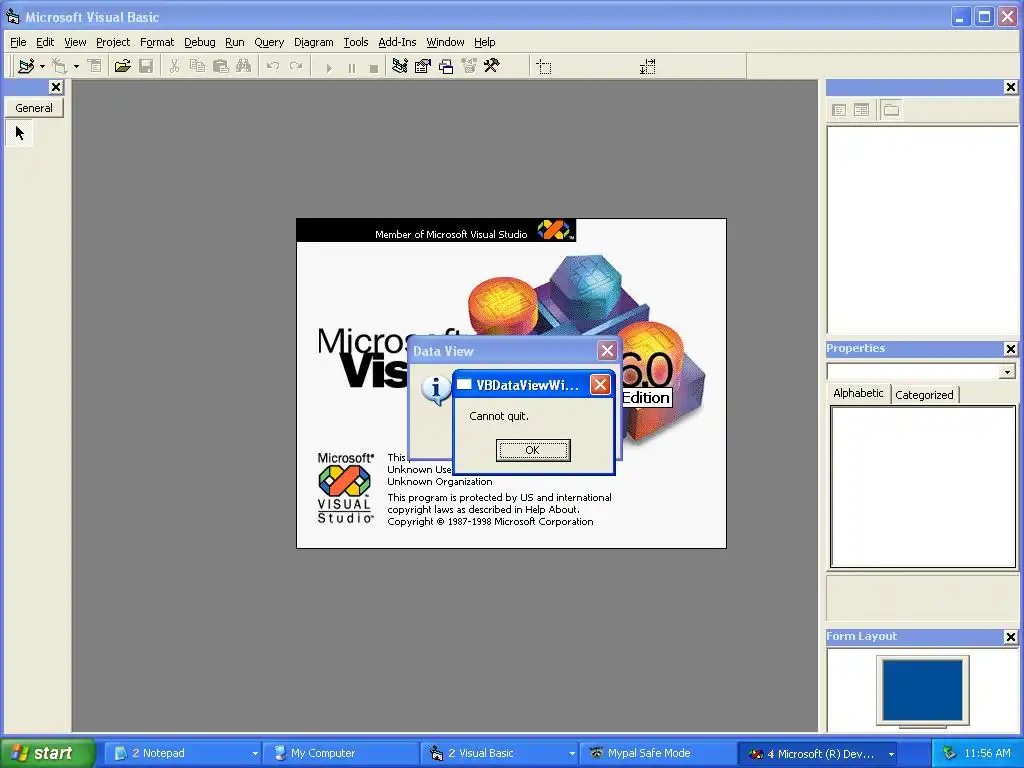Image resolution: width=1024 pixels, height=768 pixels.
Task: Open the Add-Ins menu
Action: pos(397,42)
